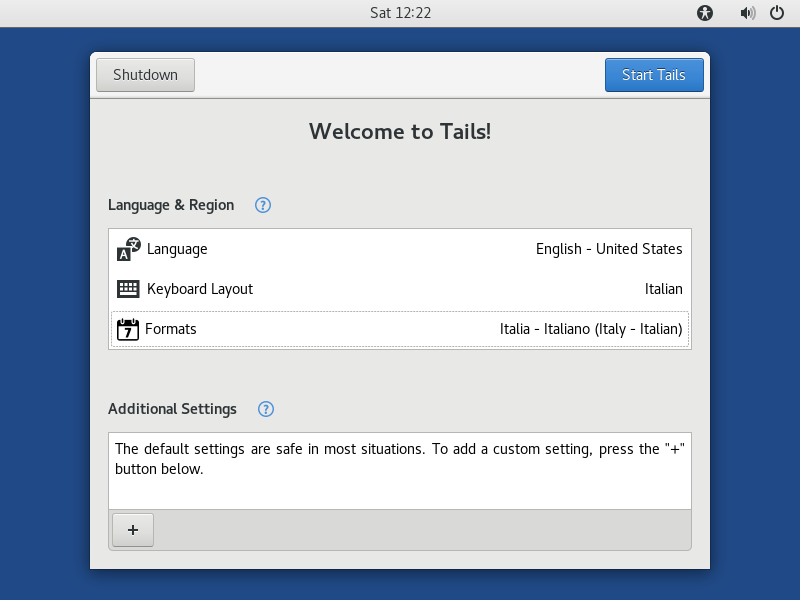
Task: Click the Start Tails button
Action: click(x=654, y=75)
